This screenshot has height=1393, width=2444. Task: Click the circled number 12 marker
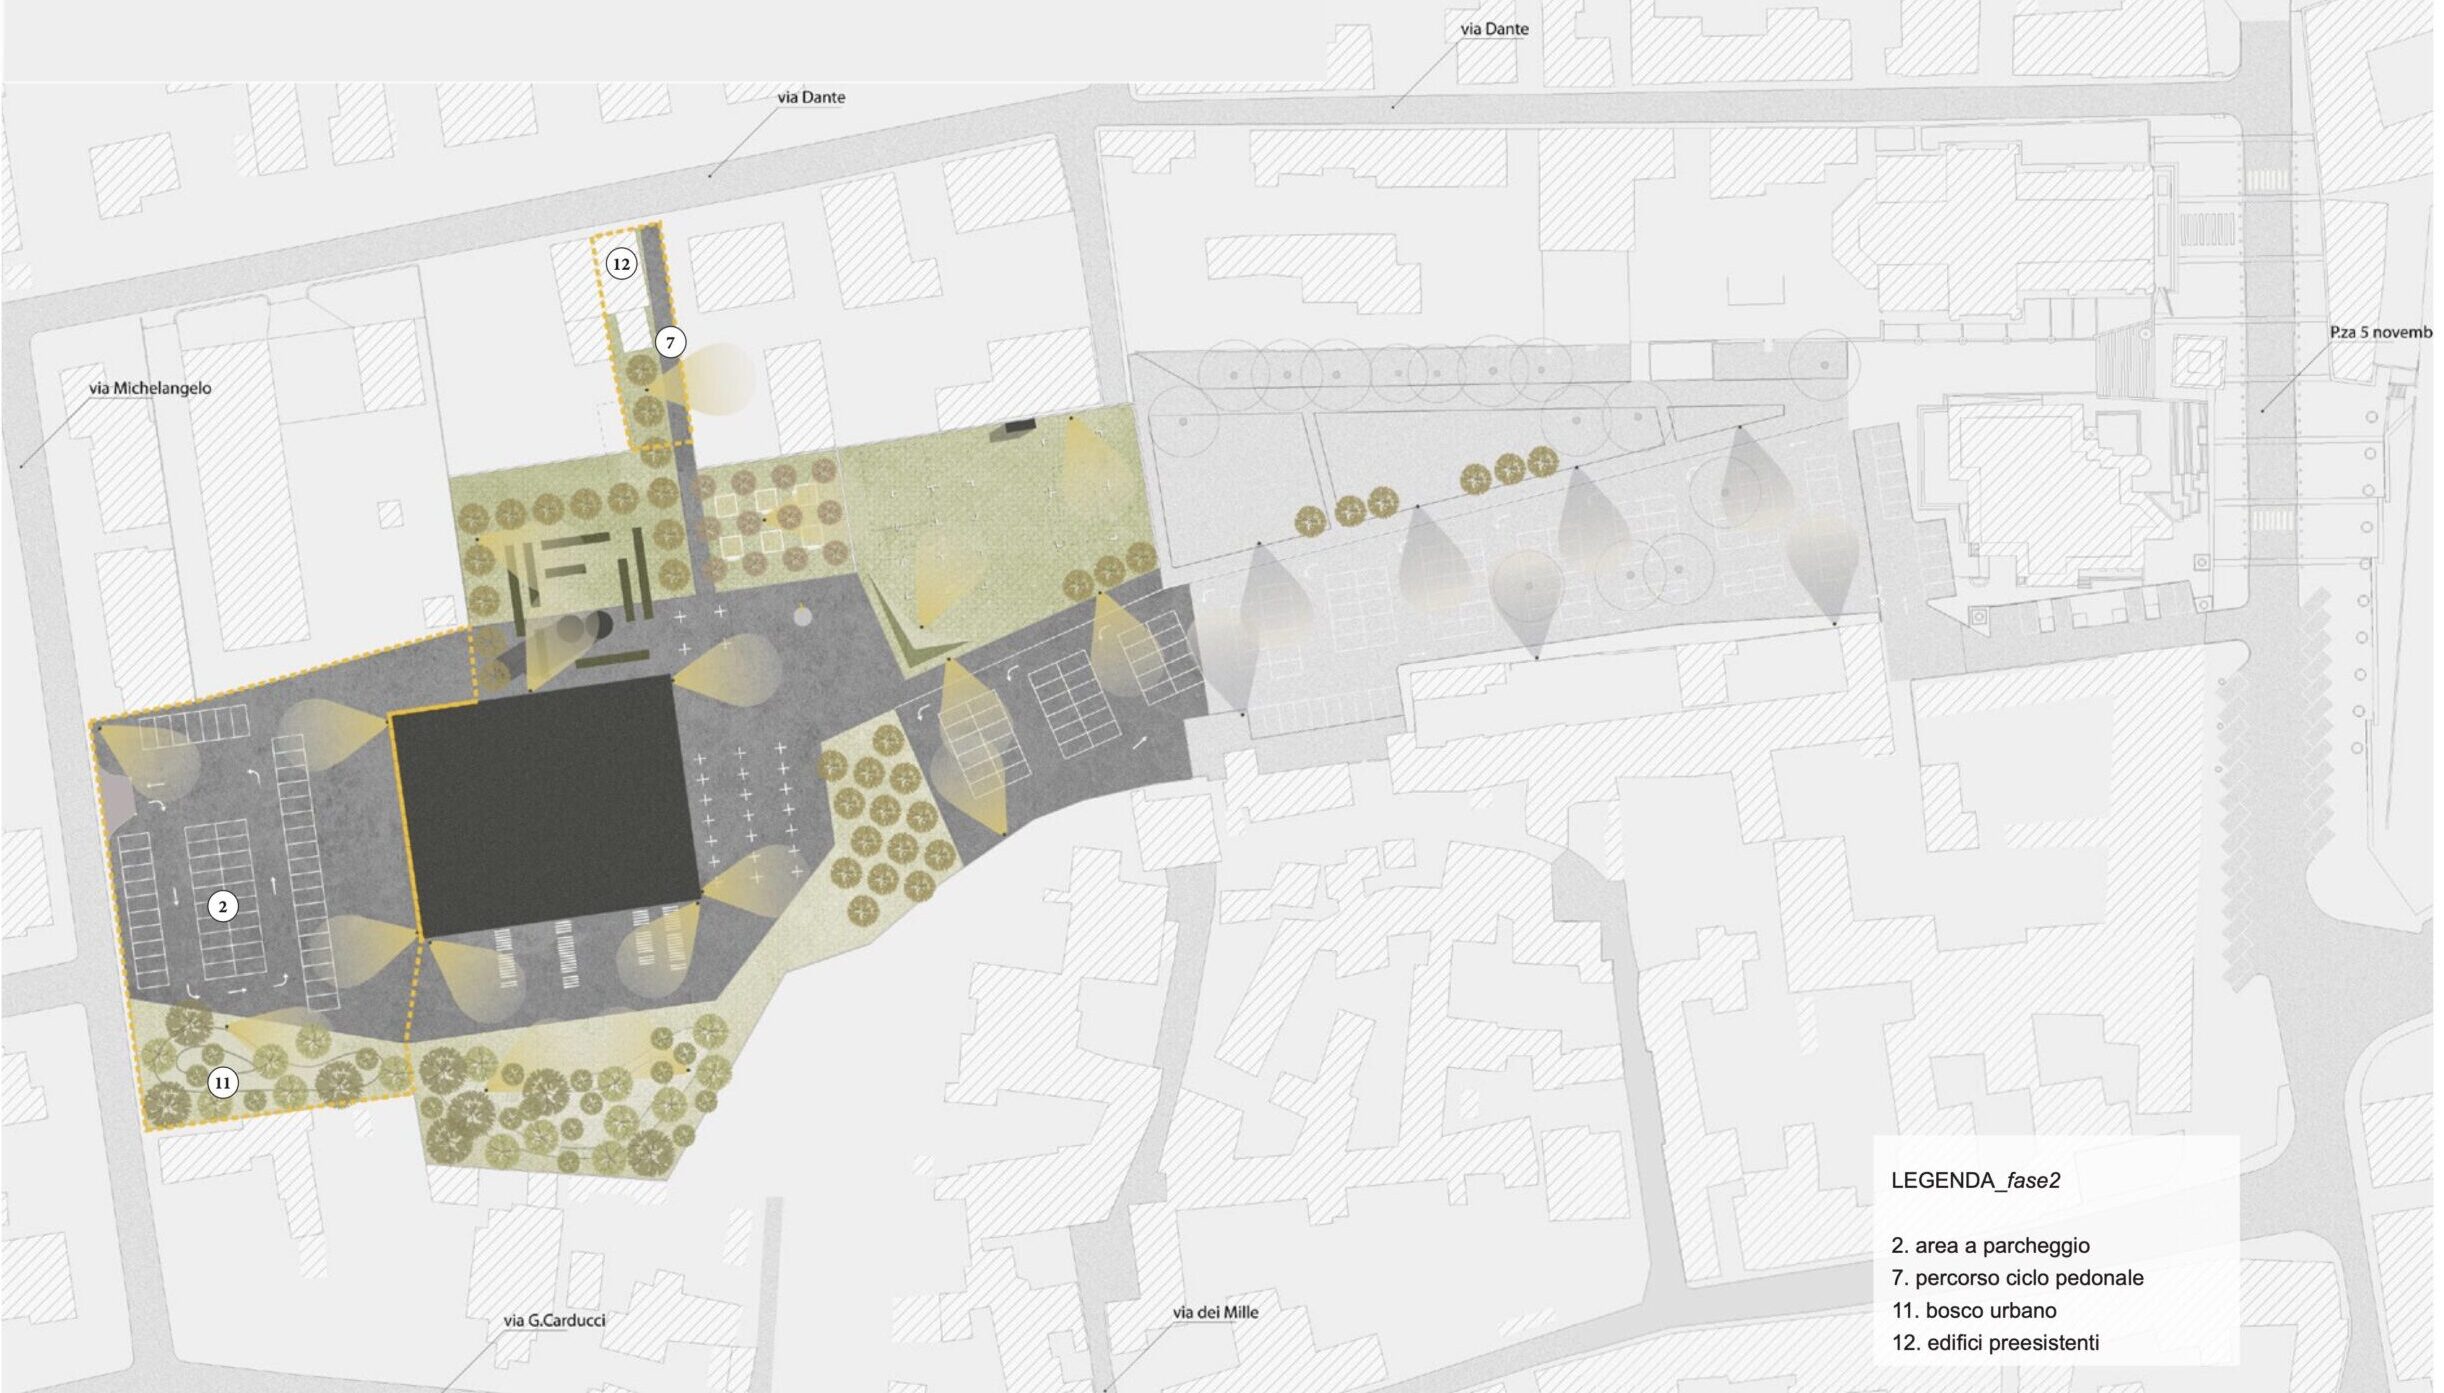tap(621, 264)
